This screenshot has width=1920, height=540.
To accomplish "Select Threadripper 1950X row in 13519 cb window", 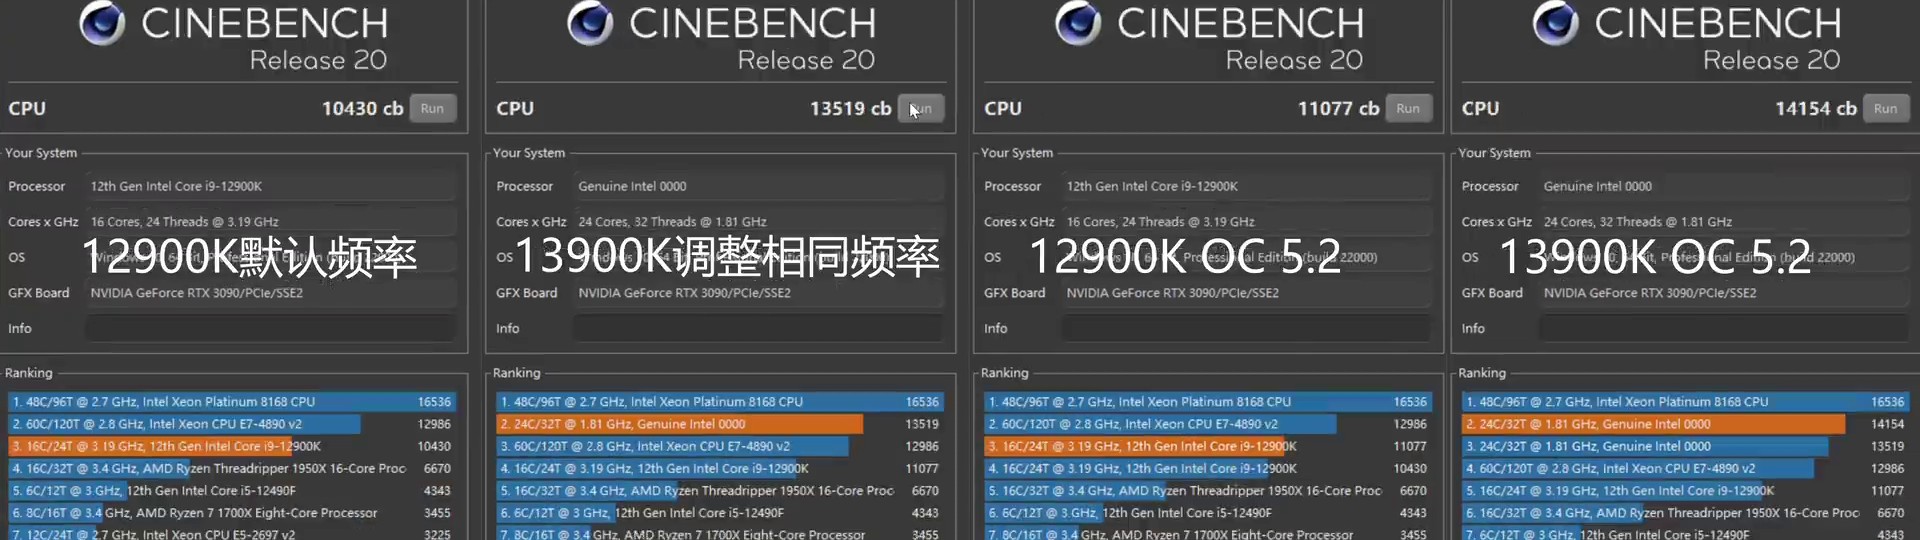I will (720, 490).
